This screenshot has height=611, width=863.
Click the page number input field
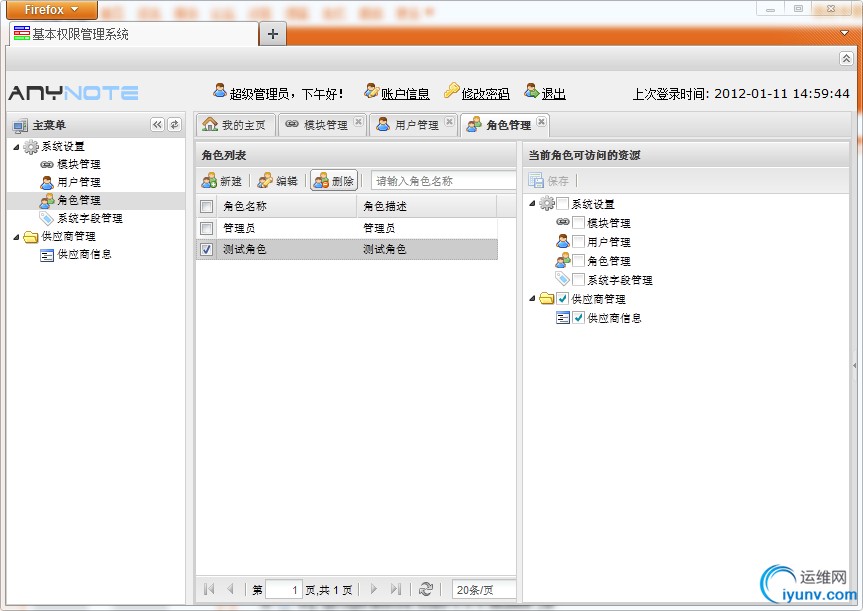click(284, 590)
